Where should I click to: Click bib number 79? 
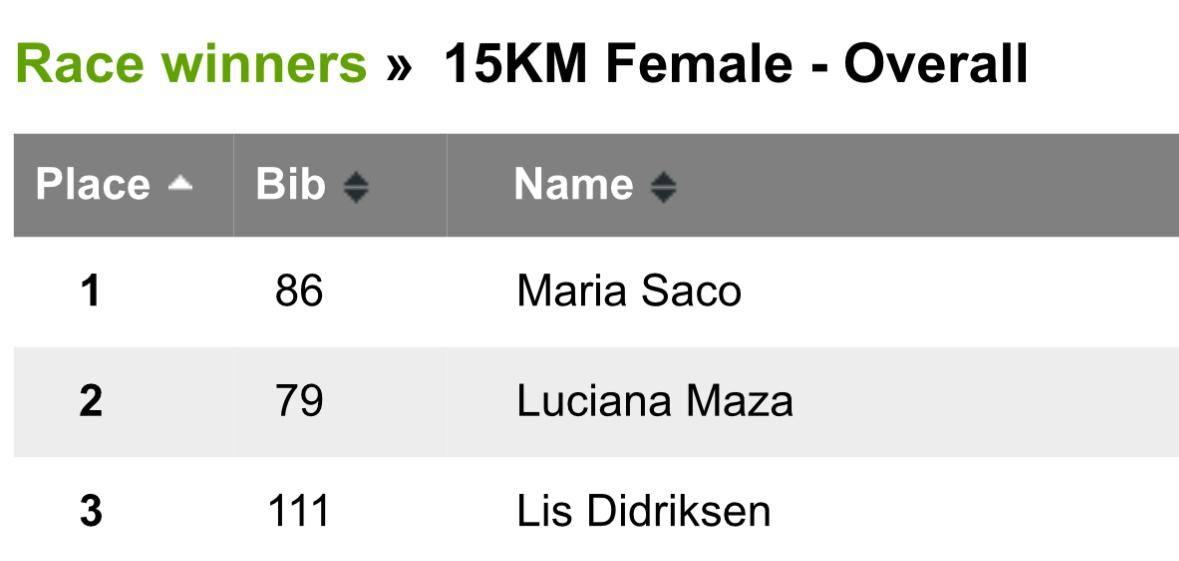(x=299, y=402)
